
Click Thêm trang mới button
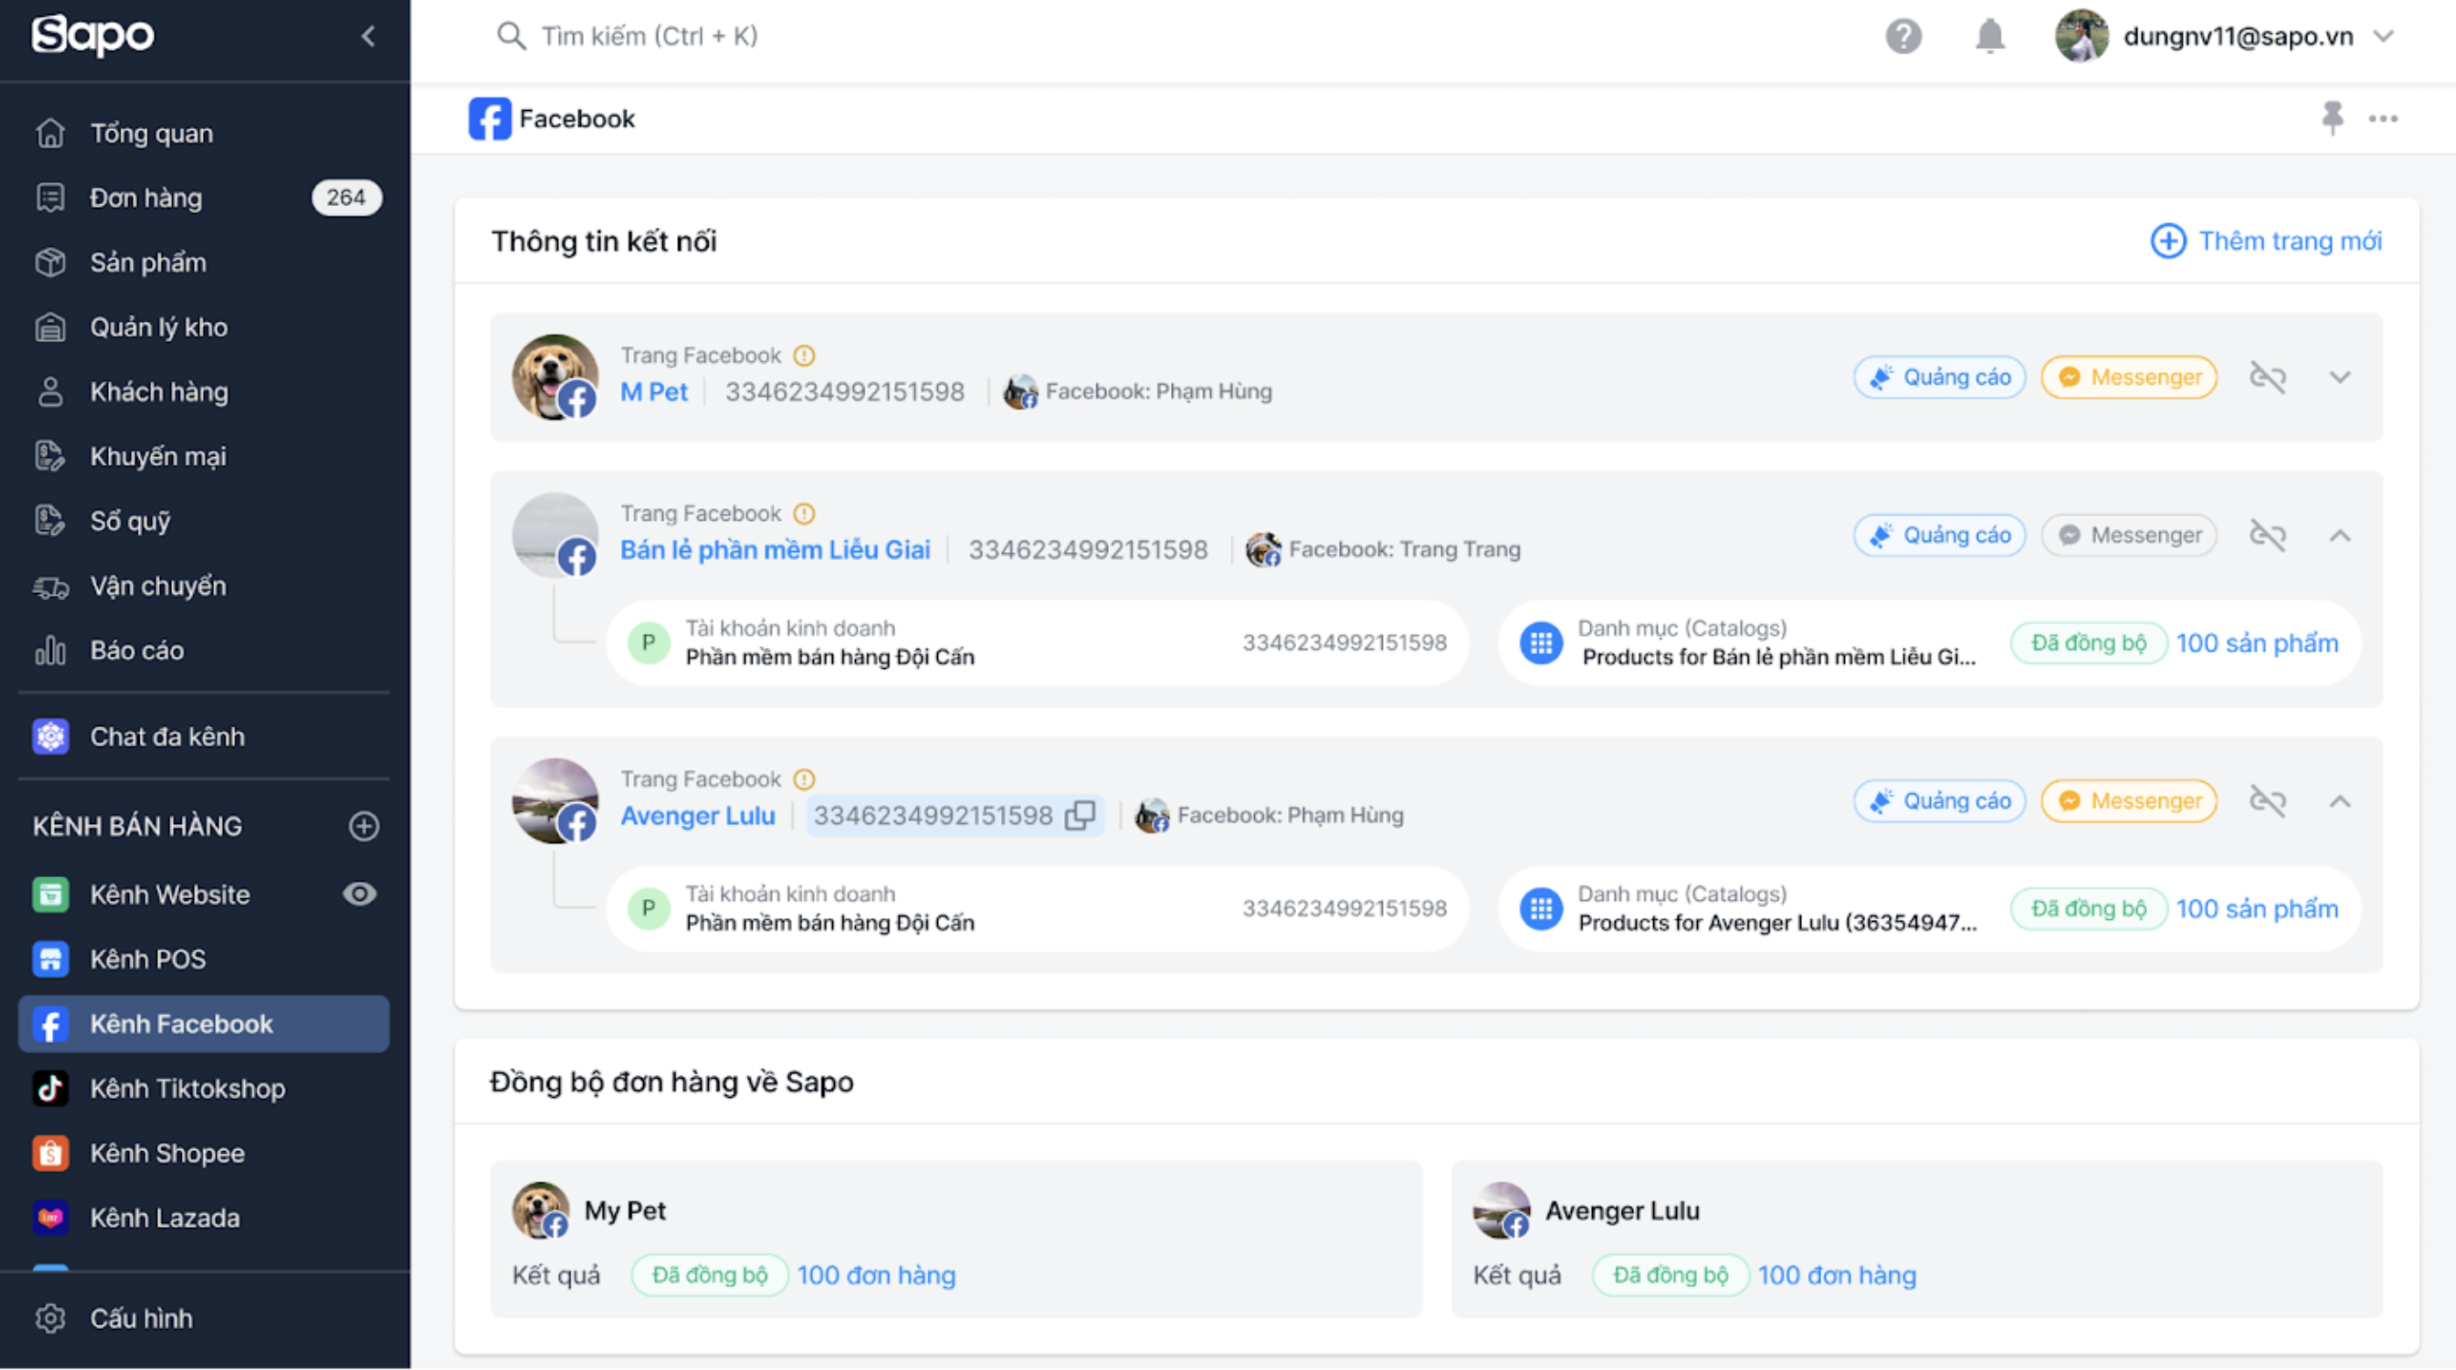[x=2266, y=241]
